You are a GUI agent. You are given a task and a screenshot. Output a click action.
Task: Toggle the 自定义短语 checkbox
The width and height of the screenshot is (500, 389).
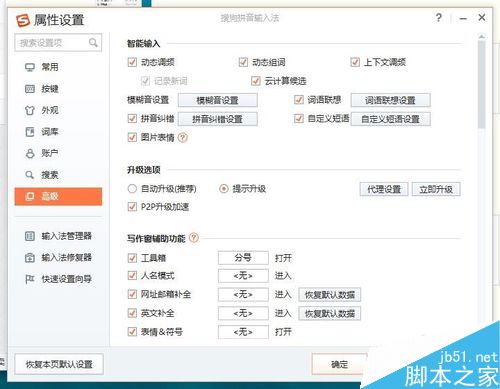[x=298, y=118]
